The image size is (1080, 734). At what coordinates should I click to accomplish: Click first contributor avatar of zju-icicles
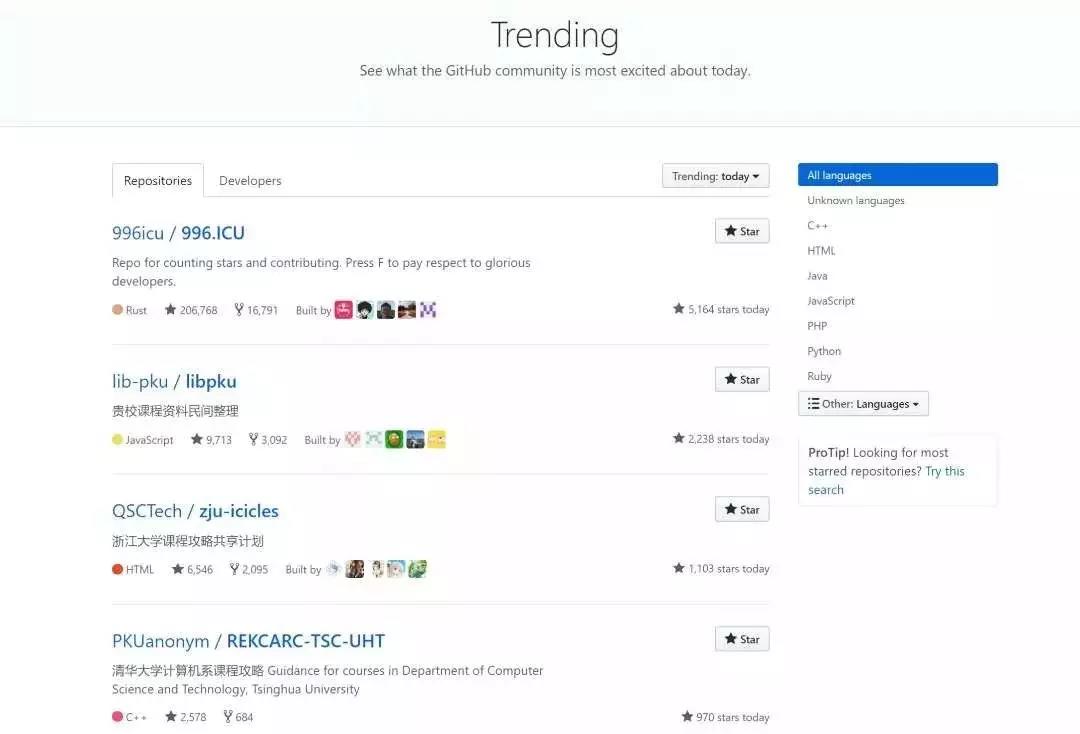pyautogui.click(x=334, y=569)
